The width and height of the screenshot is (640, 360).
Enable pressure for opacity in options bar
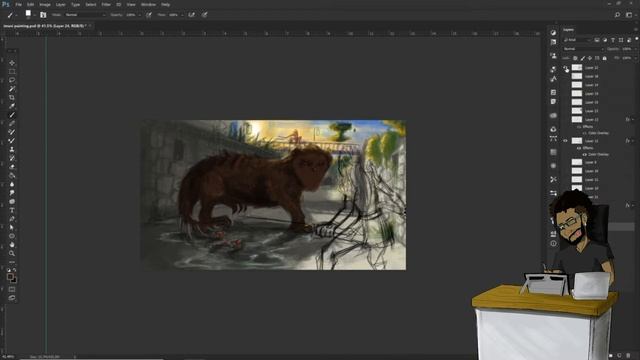tap(149, 15)
